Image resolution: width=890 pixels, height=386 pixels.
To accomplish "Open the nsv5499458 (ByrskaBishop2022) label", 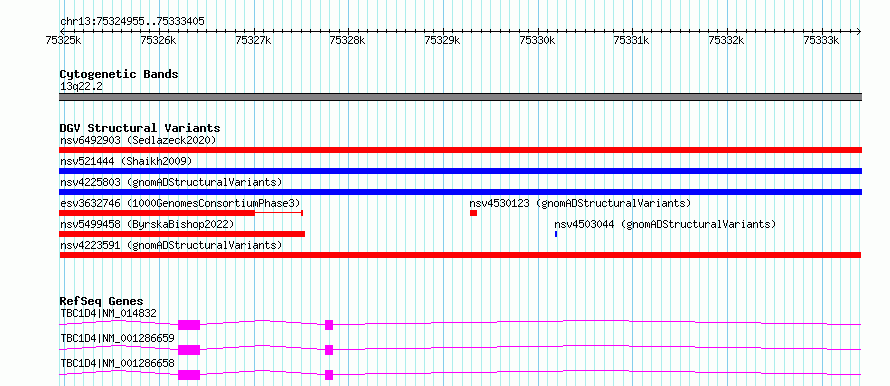I will [147, 224].
